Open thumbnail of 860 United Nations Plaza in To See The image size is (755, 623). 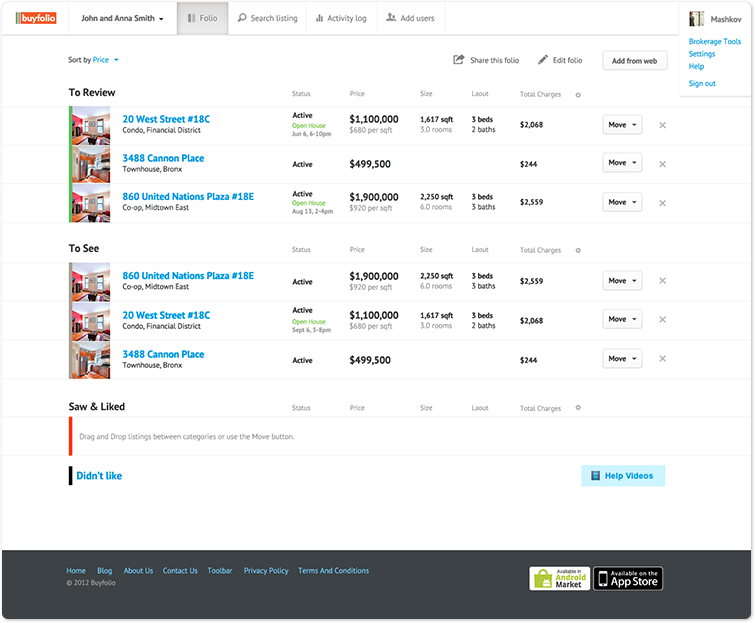90,282
